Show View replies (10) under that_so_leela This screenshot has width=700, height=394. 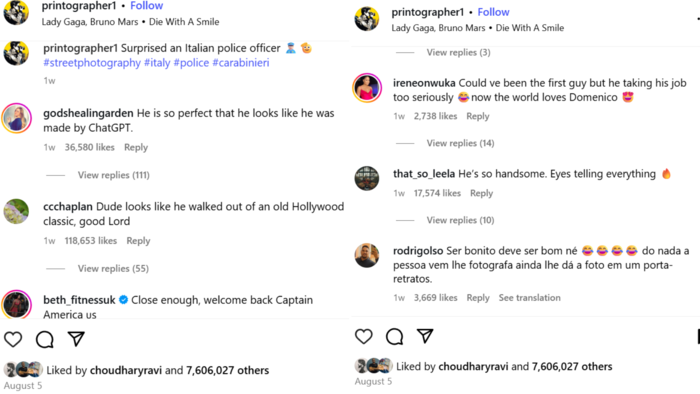460,220
